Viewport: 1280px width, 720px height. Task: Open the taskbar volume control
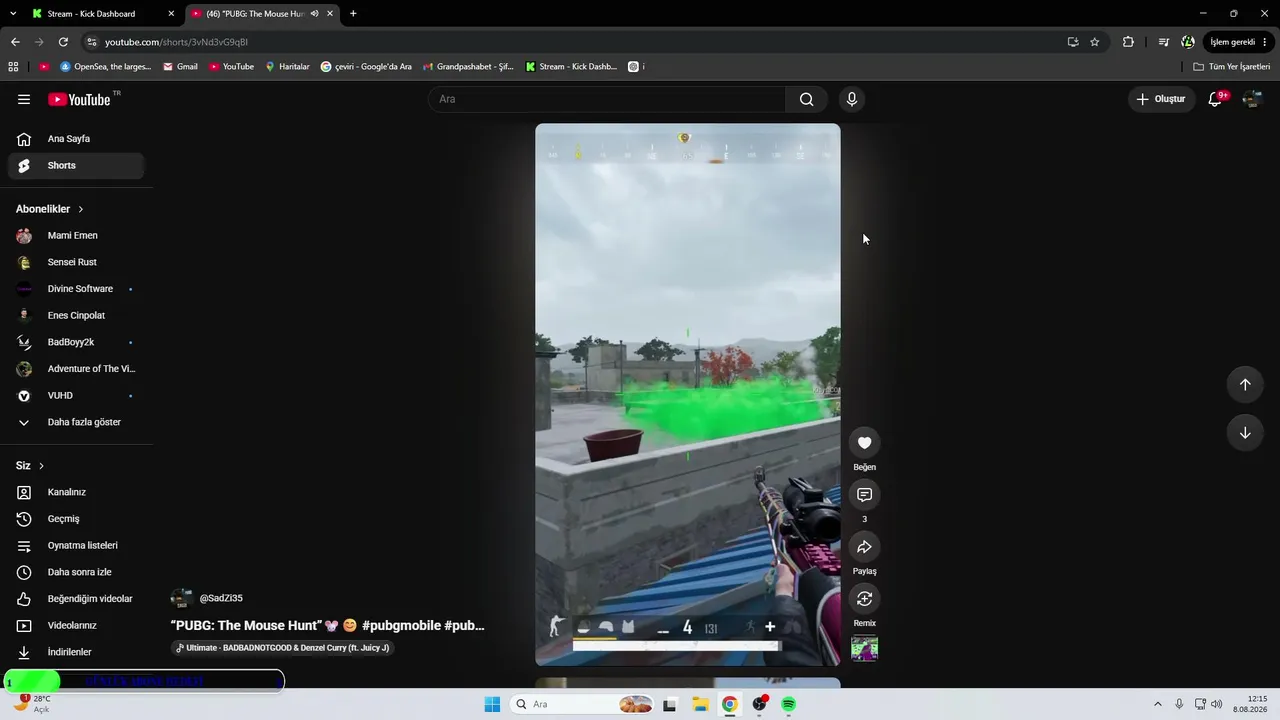pyautogui.click(x=1216, y=704)
